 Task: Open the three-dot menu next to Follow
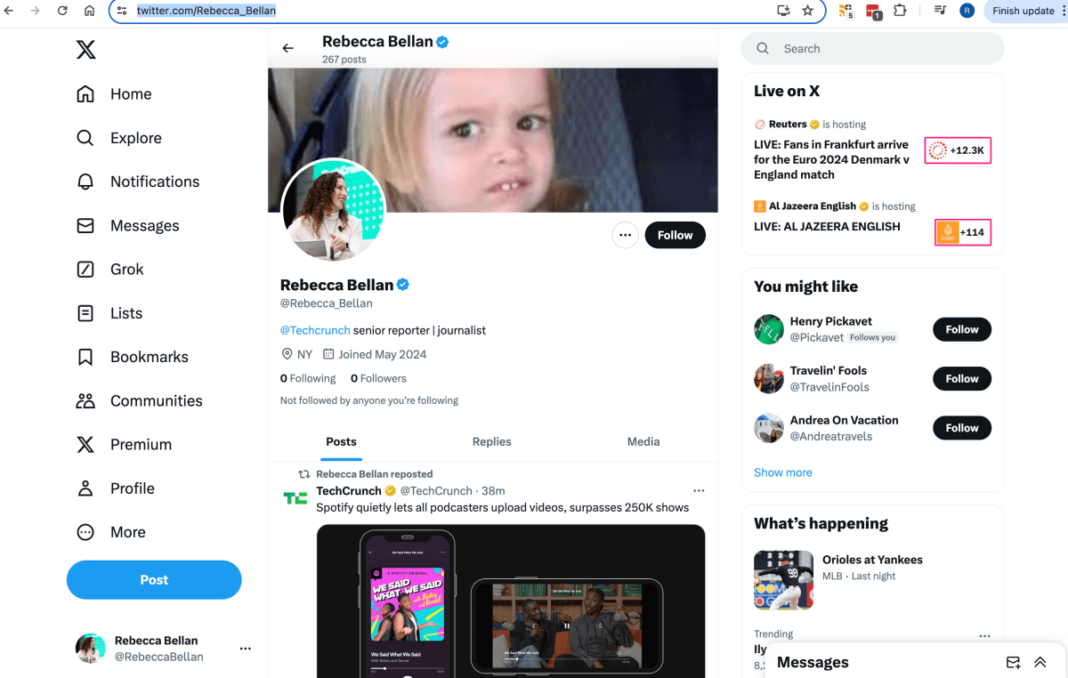coord(625,235)
